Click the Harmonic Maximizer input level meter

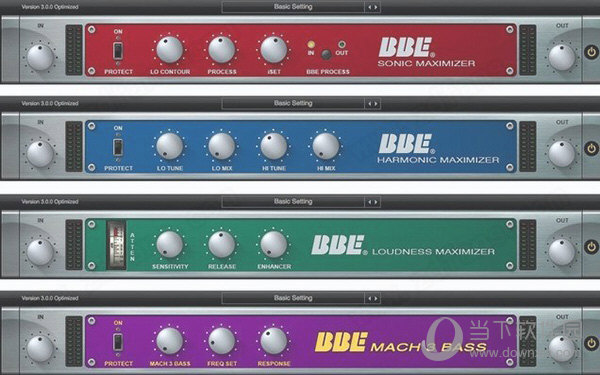click(74, 146)
